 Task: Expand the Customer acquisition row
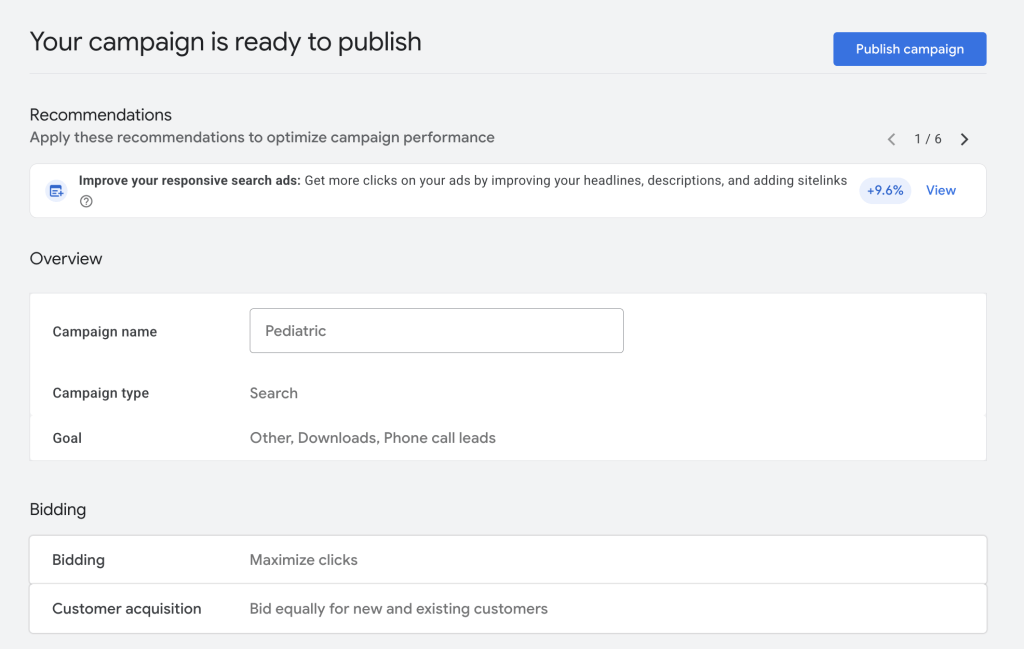point(507,608)
